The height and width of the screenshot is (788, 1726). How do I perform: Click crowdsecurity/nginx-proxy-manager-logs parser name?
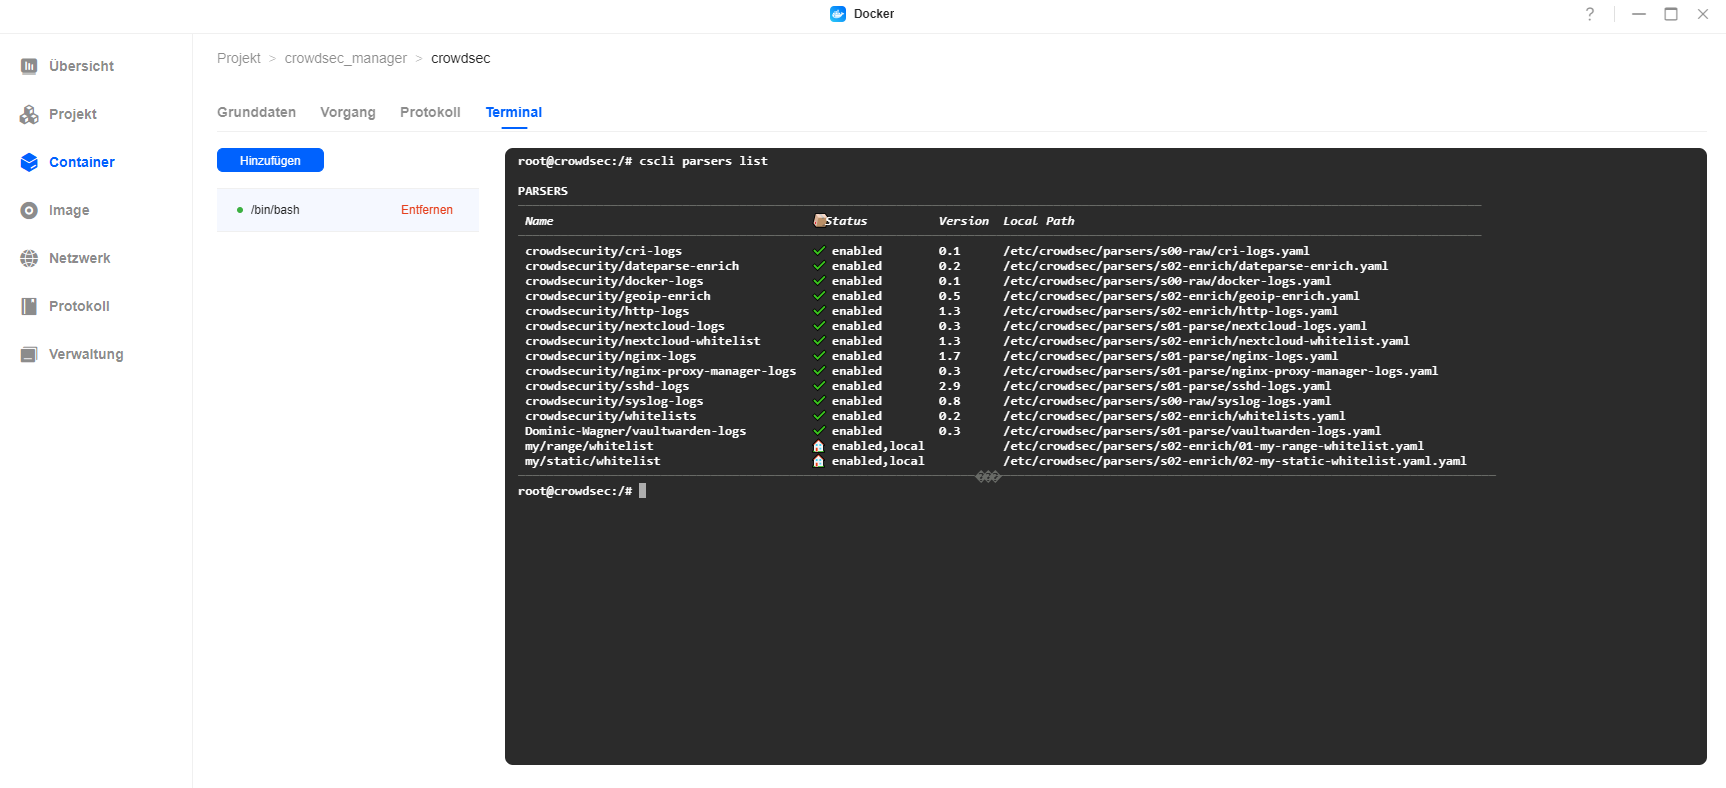click(x=660, y=371)
